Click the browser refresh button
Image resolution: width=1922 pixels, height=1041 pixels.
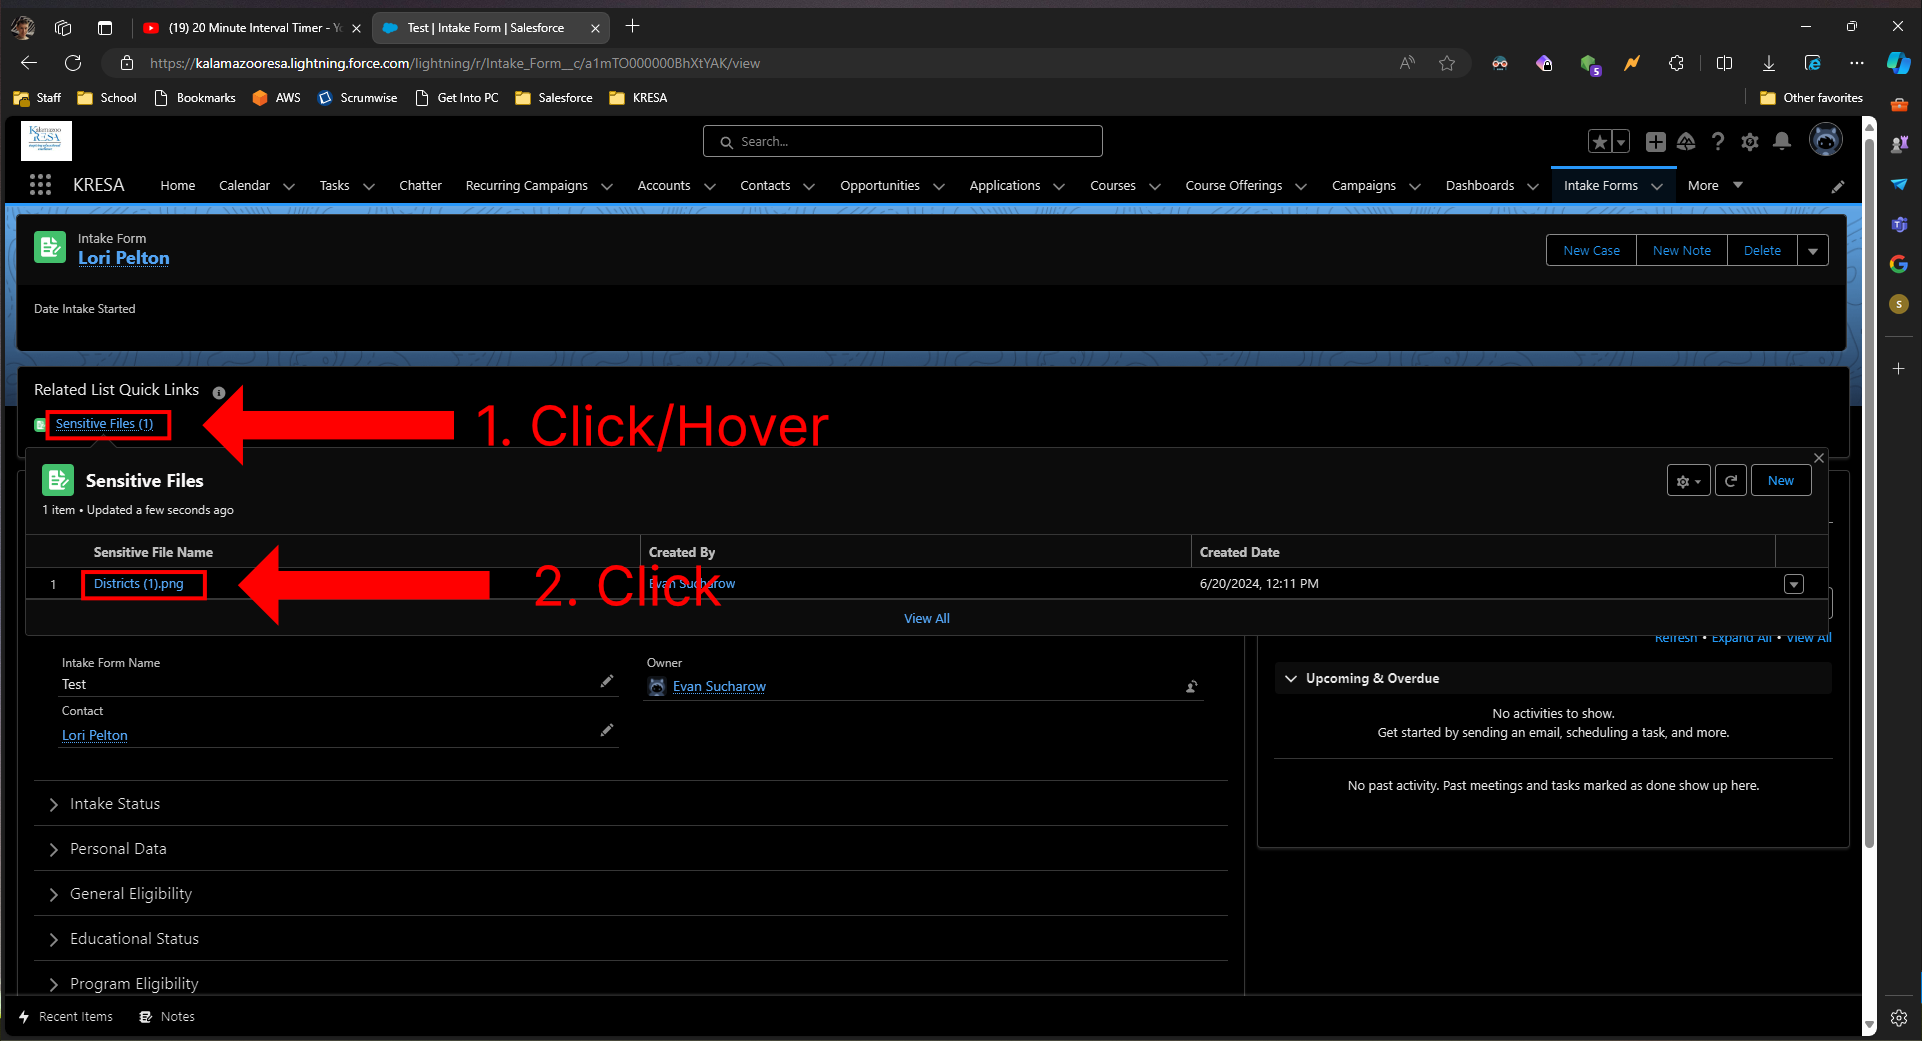pos(73,63)
